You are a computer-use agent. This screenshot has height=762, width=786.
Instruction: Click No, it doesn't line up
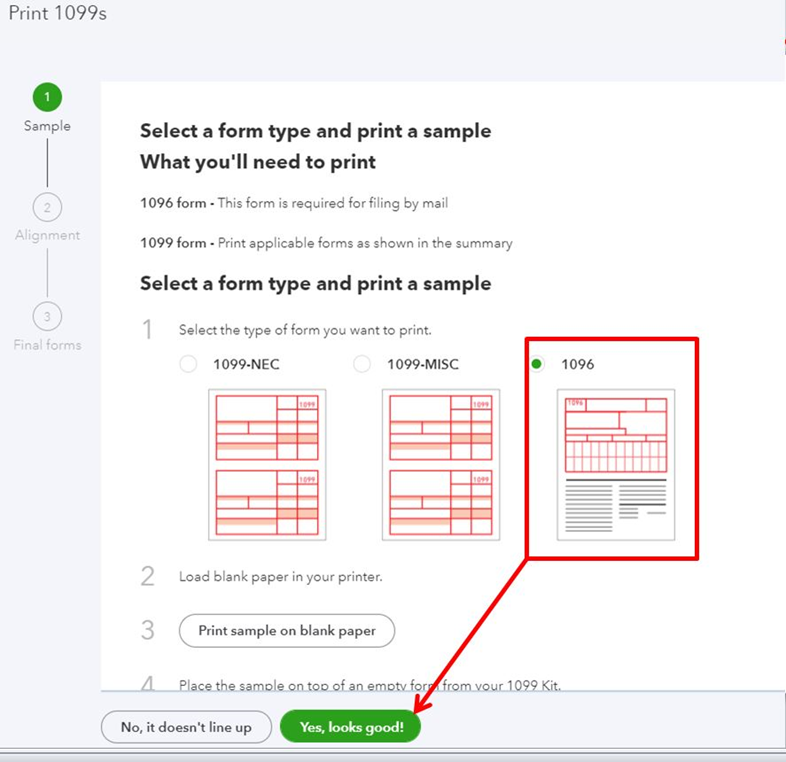tap(186, 727)
